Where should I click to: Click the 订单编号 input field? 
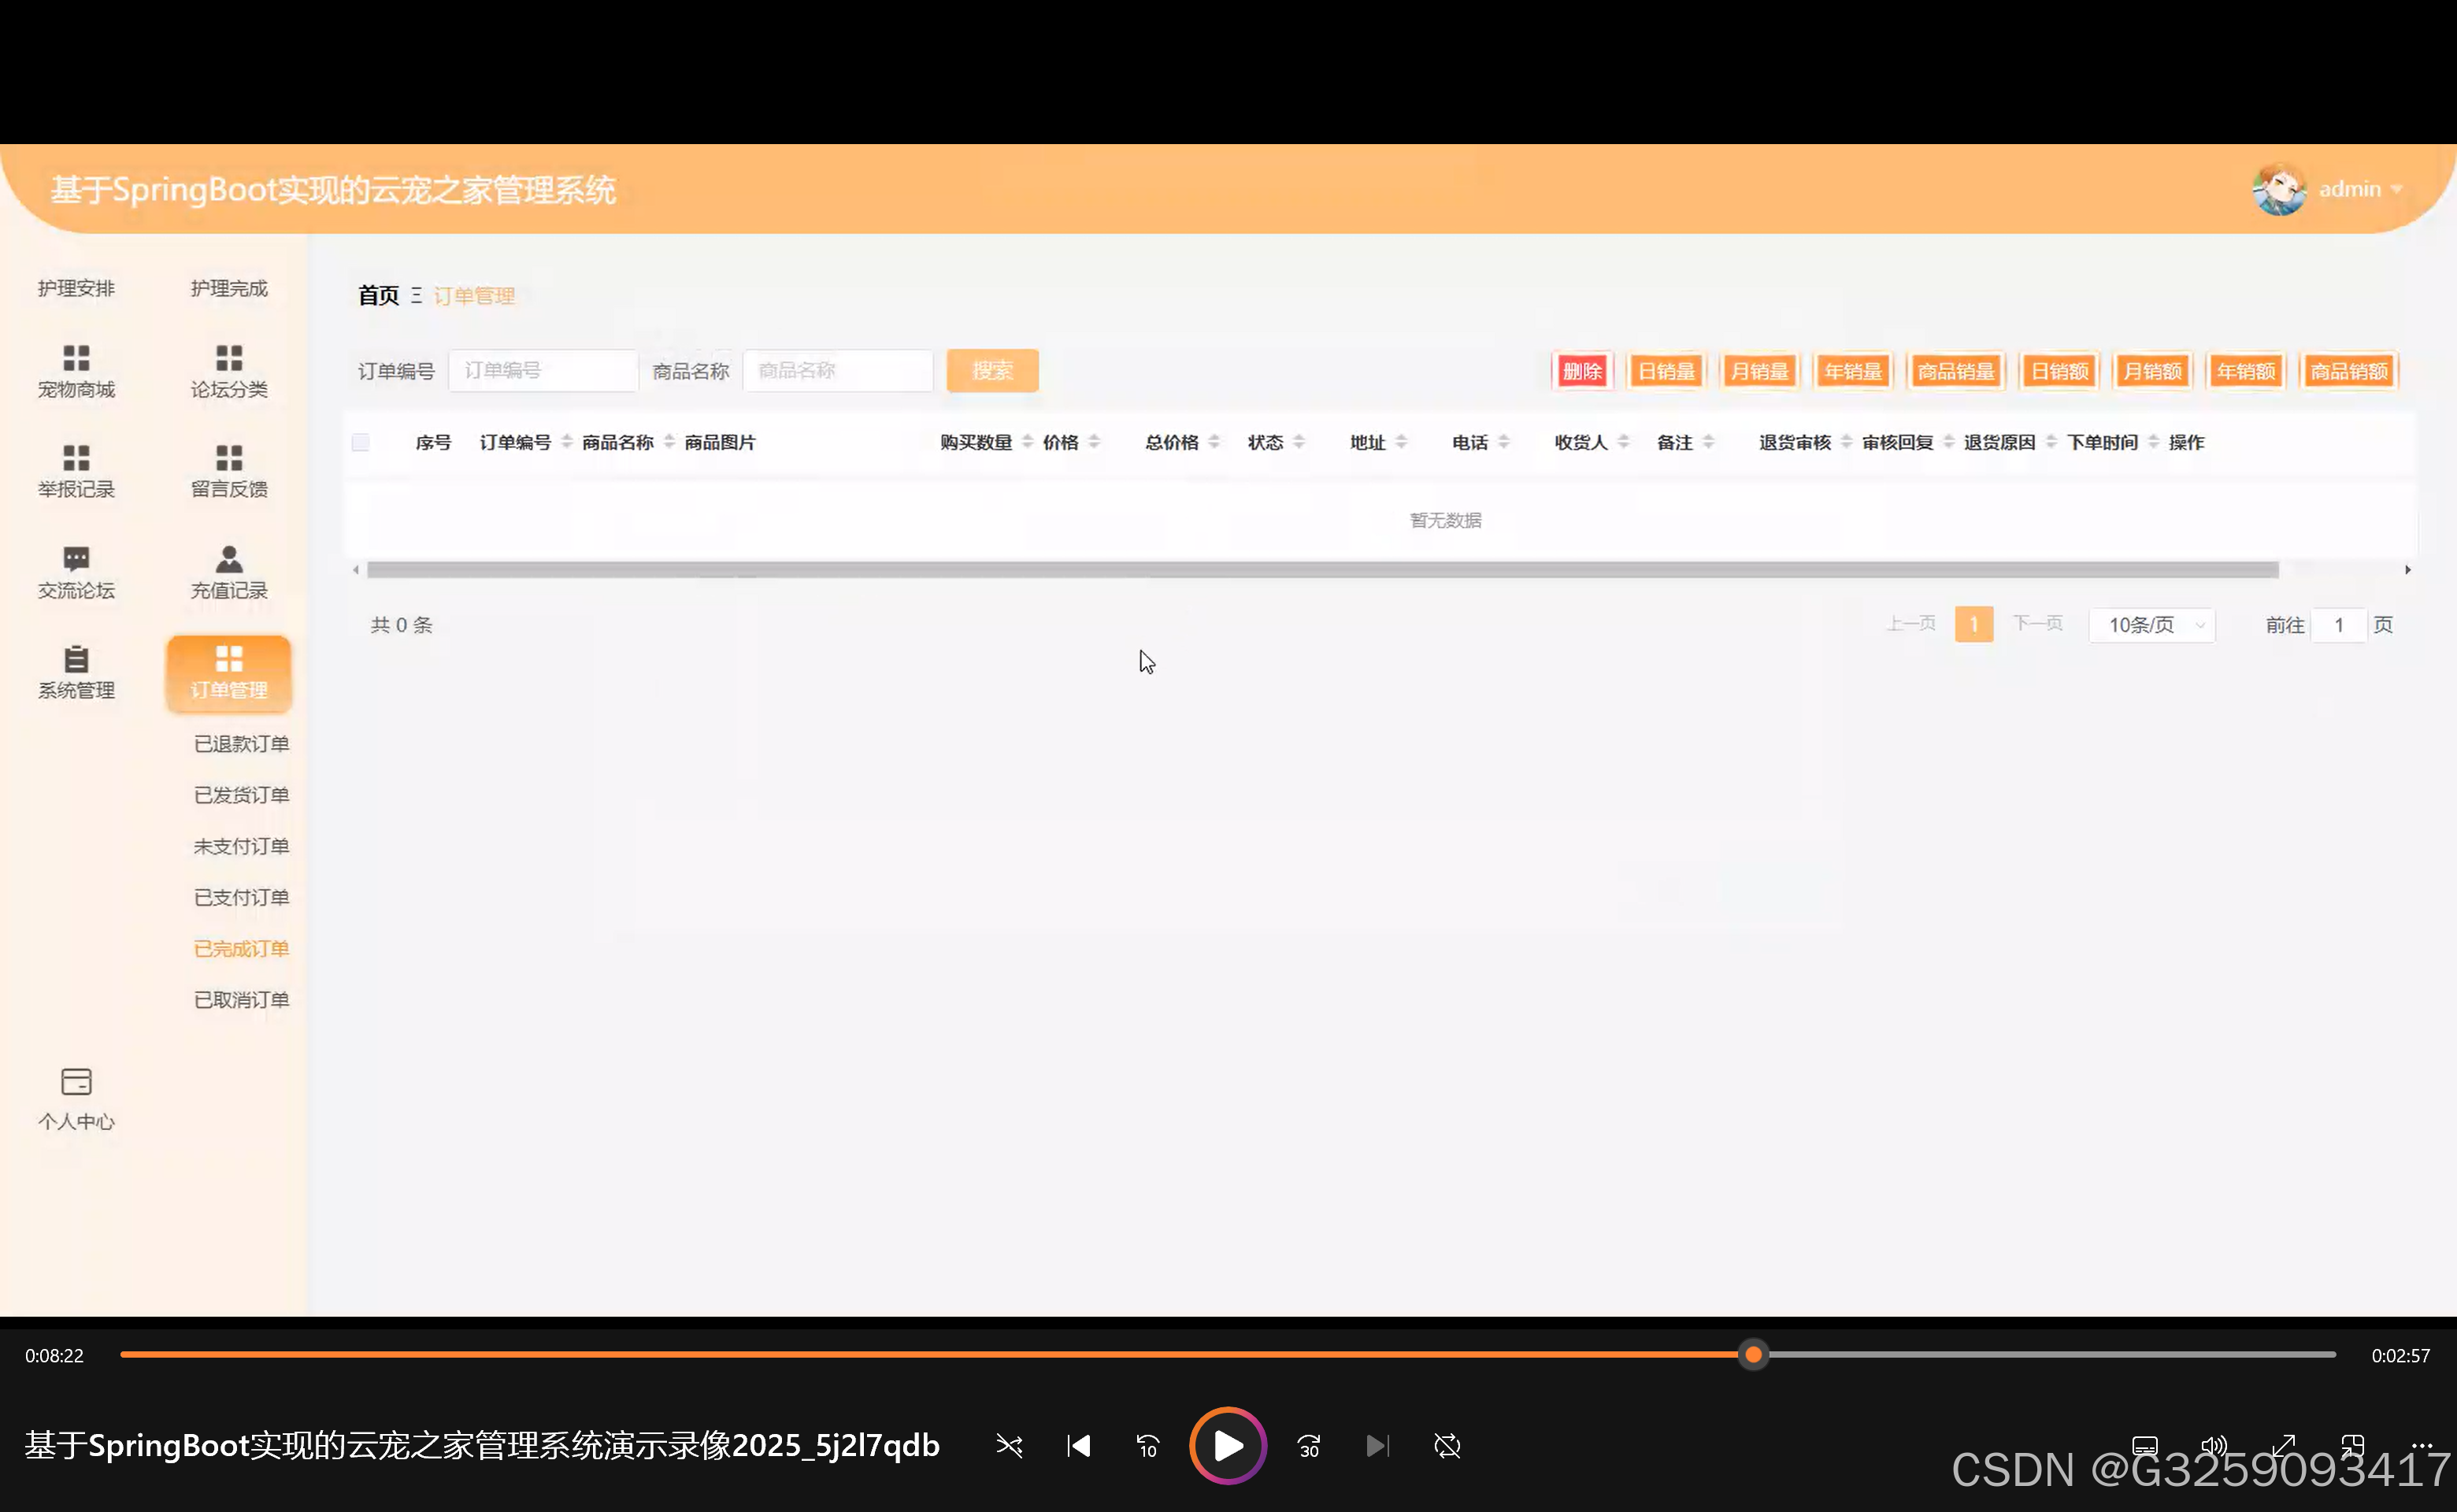[x=543, y=370]
